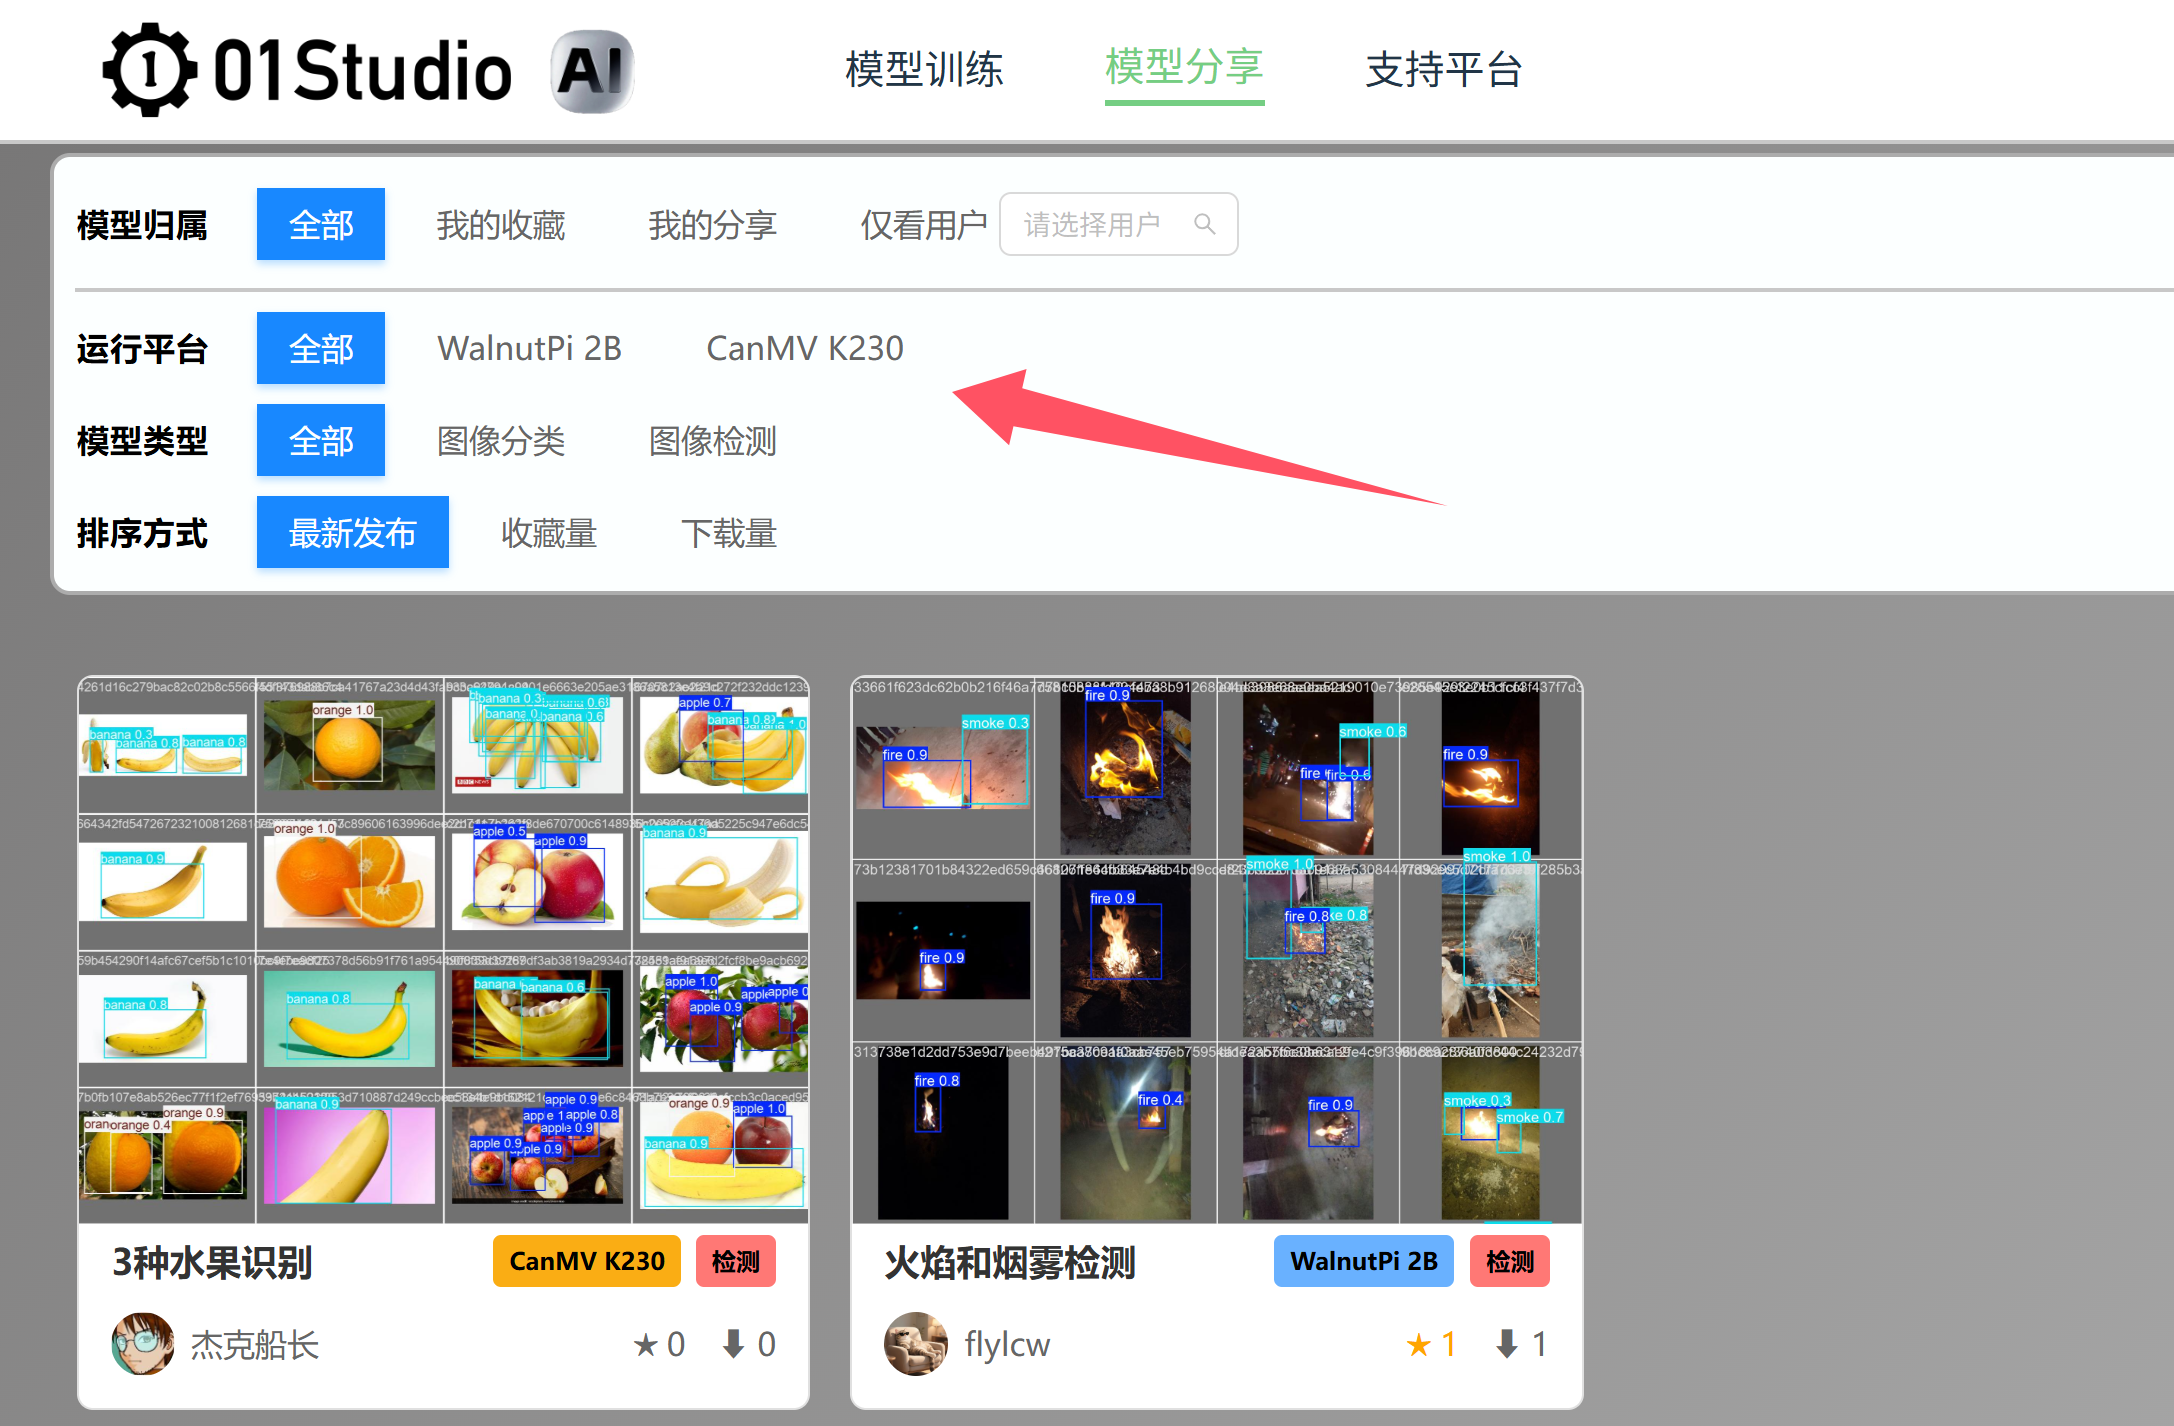
Task: Select 图像检测 model type filter
Action: tap(712, 441)
